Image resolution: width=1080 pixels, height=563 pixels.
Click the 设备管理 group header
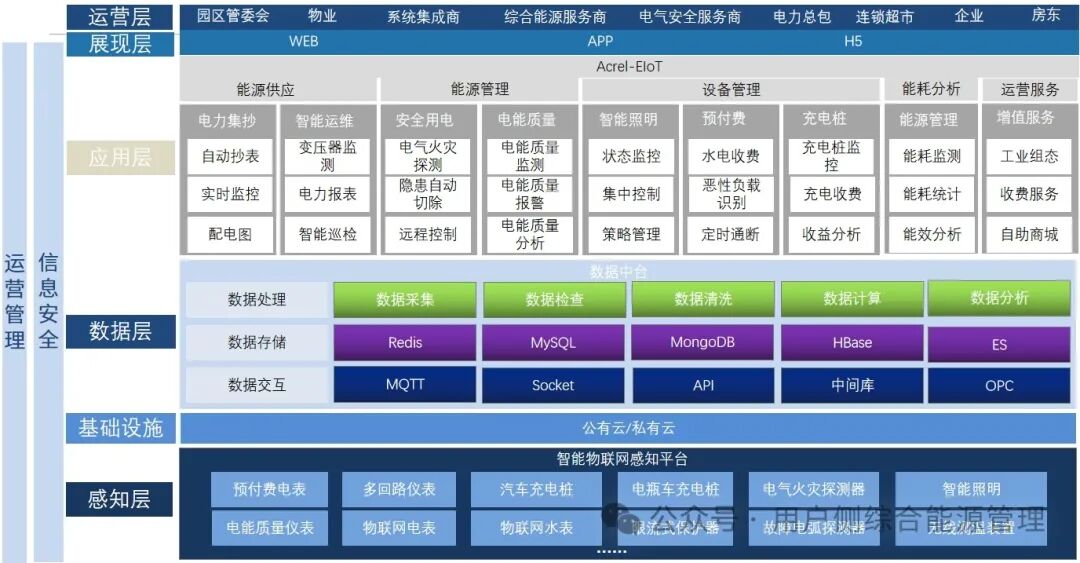pyautogui.click(x=731, y=90)
